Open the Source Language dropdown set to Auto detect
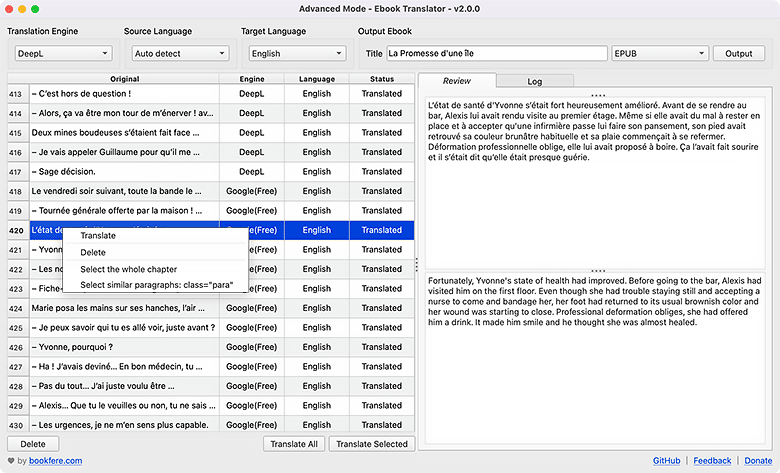Screen dimensions: 780x473 click(180, 53)
